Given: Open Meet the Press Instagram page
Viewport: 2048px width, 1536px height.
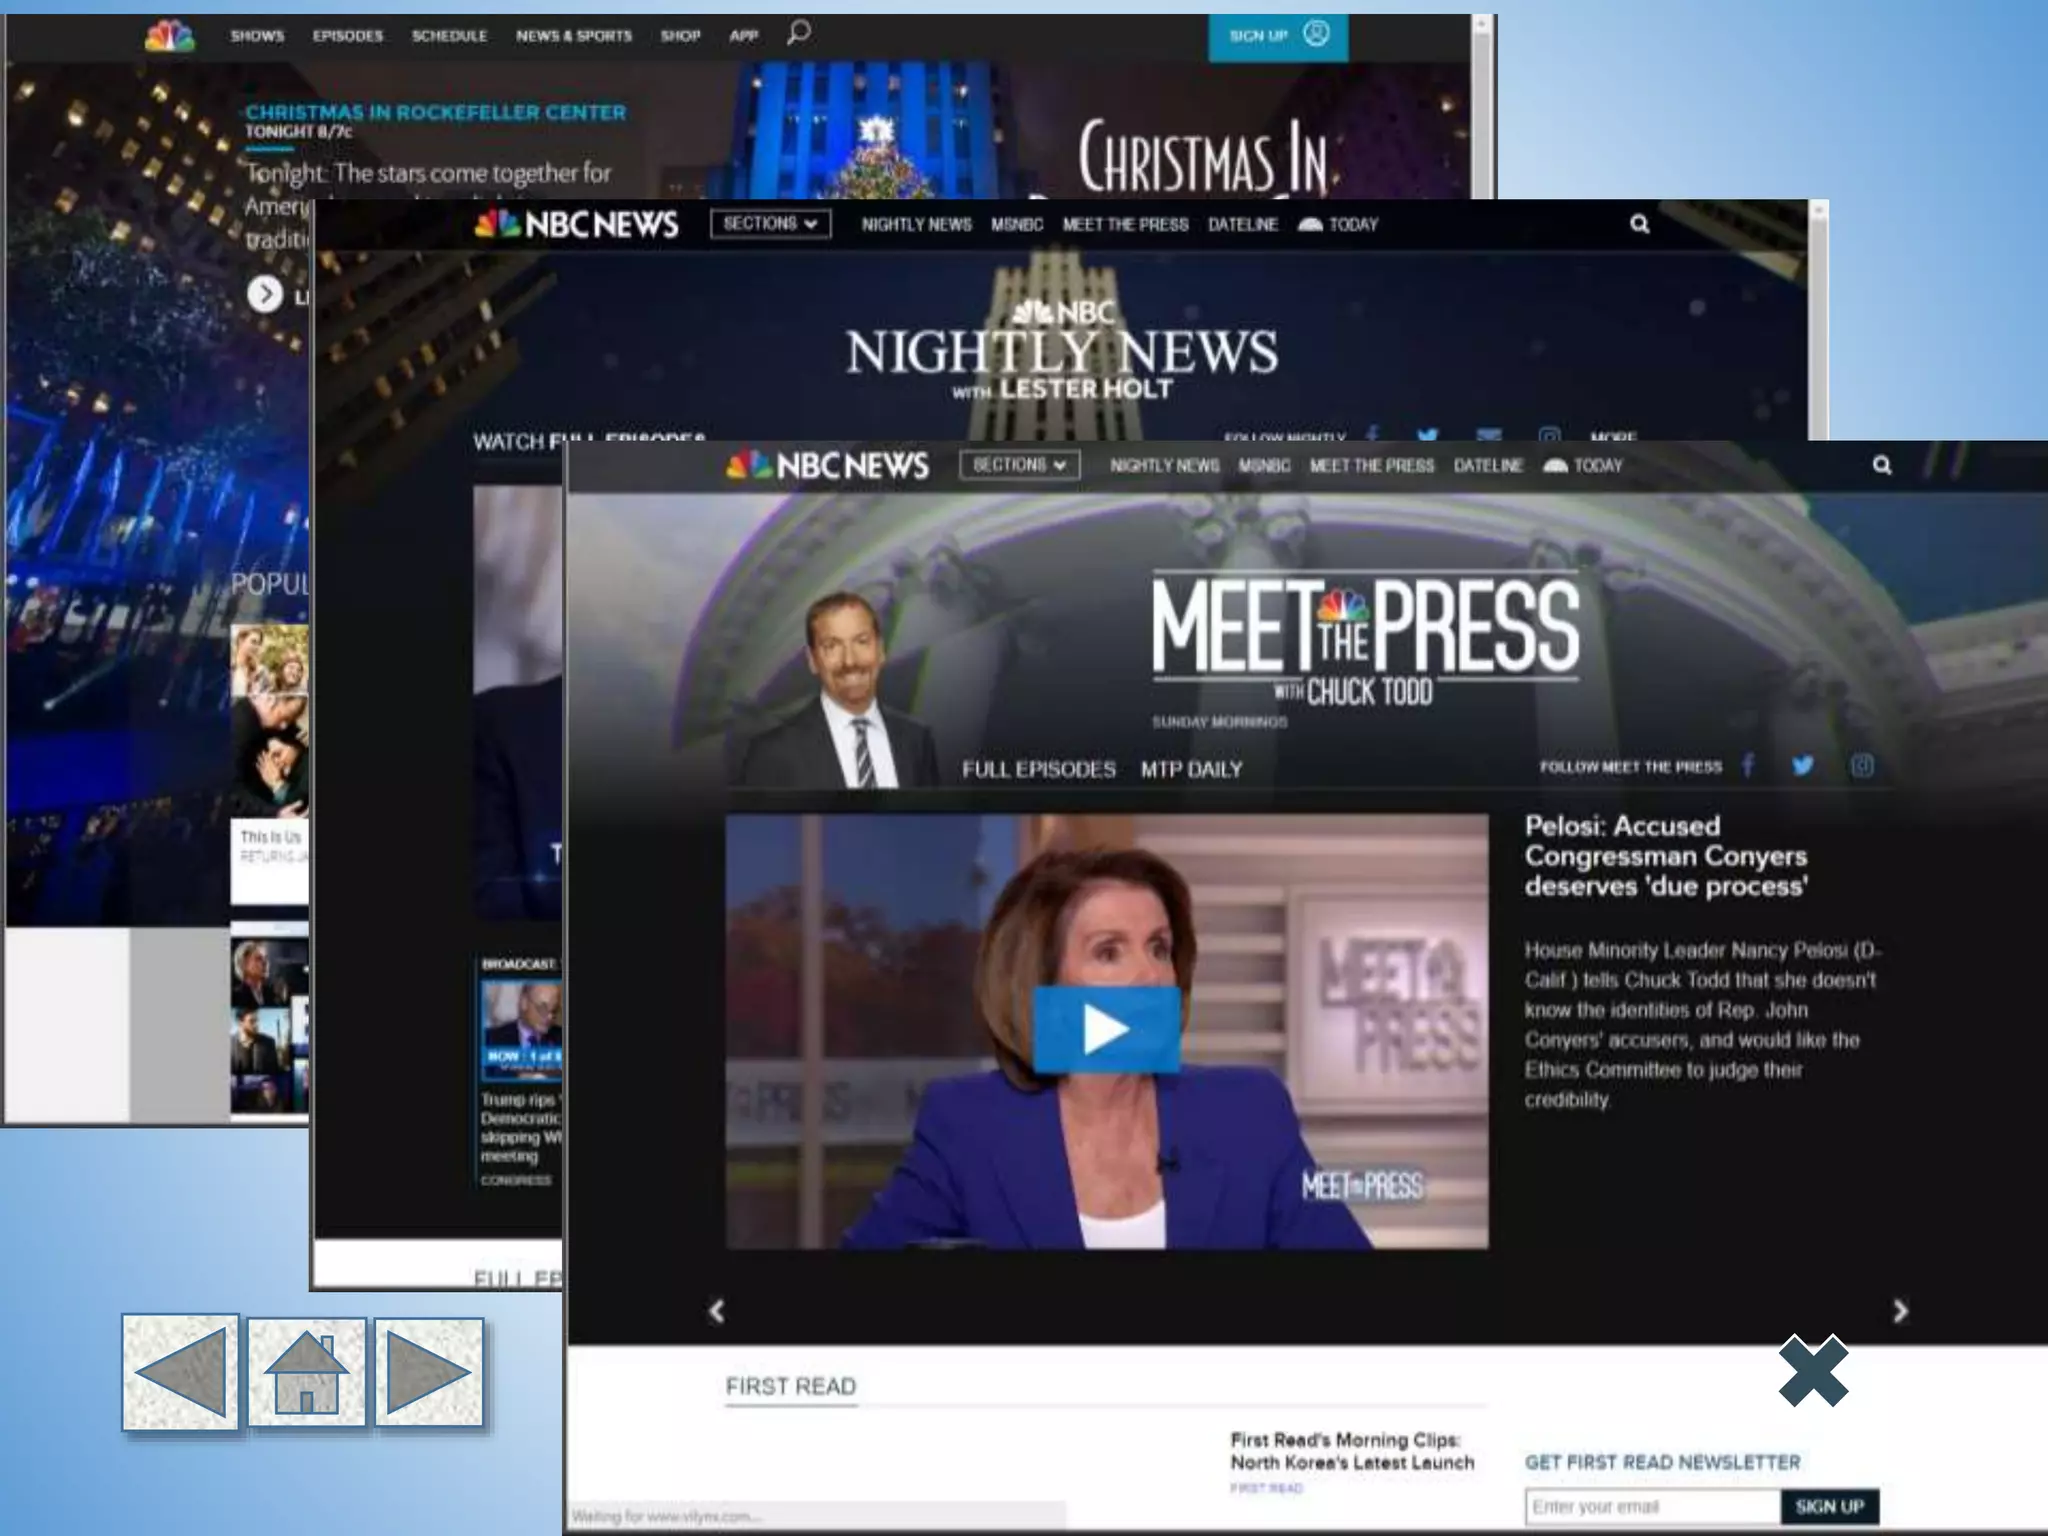Looking at the screenshot, I should click(1862, 766).
